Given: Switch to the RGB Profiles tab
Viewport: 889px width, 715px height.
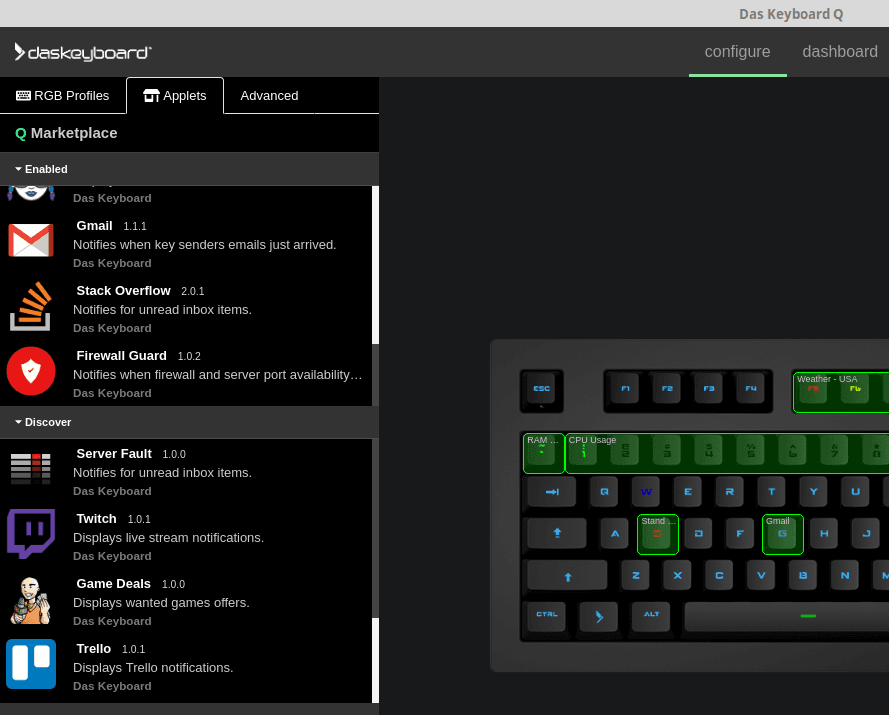Looking at the screenshot, I should [63, 95].
